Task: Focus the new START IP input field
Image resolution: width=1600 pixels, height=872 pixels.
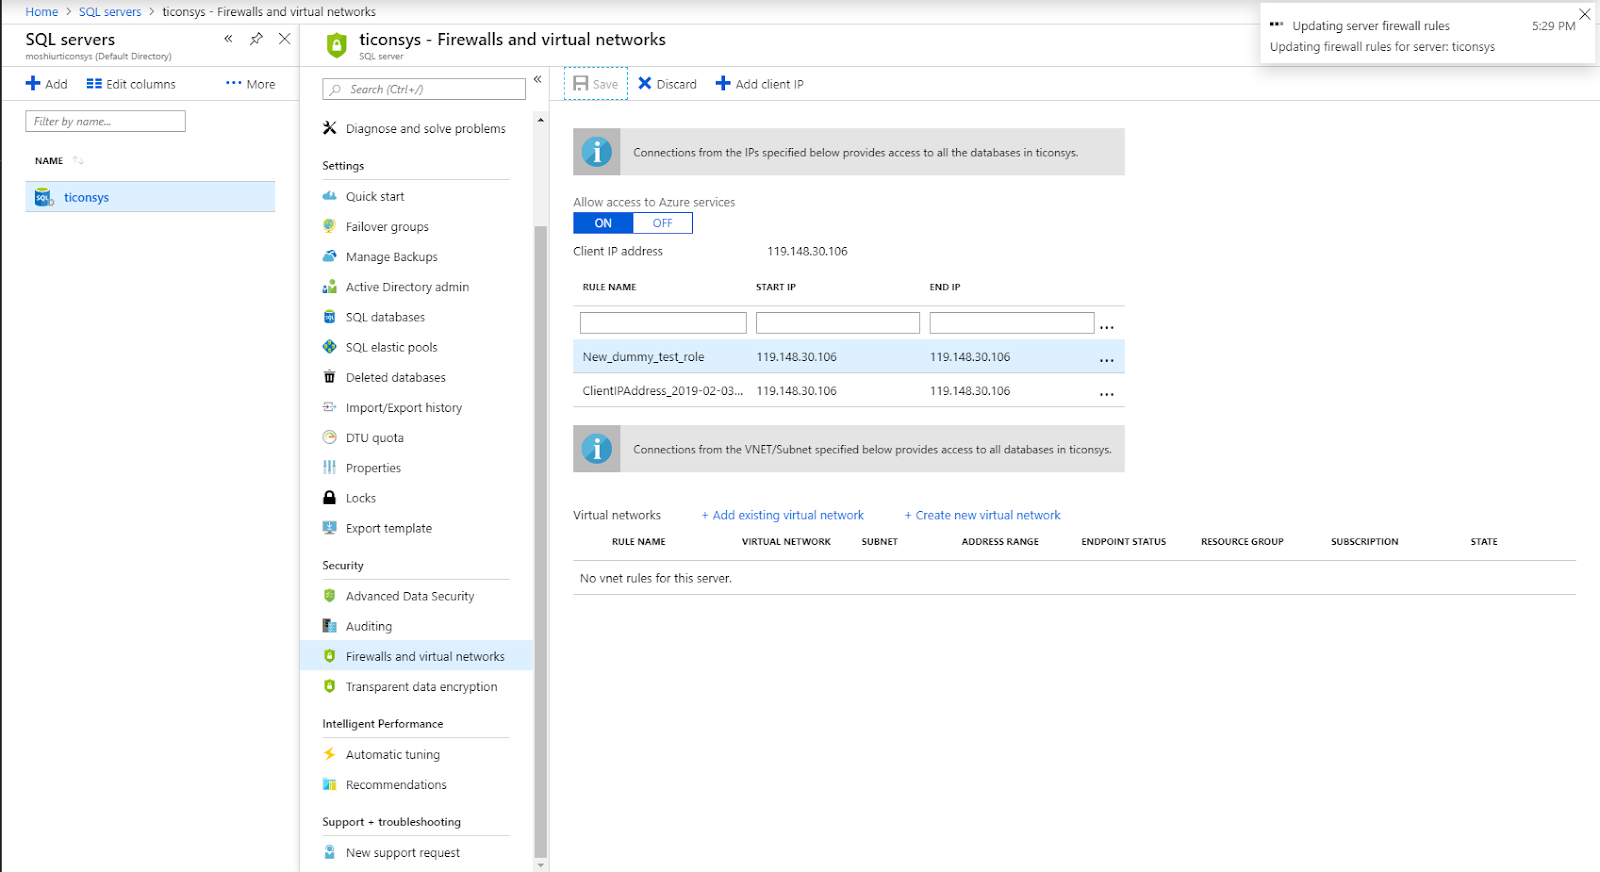Action: 838,323
